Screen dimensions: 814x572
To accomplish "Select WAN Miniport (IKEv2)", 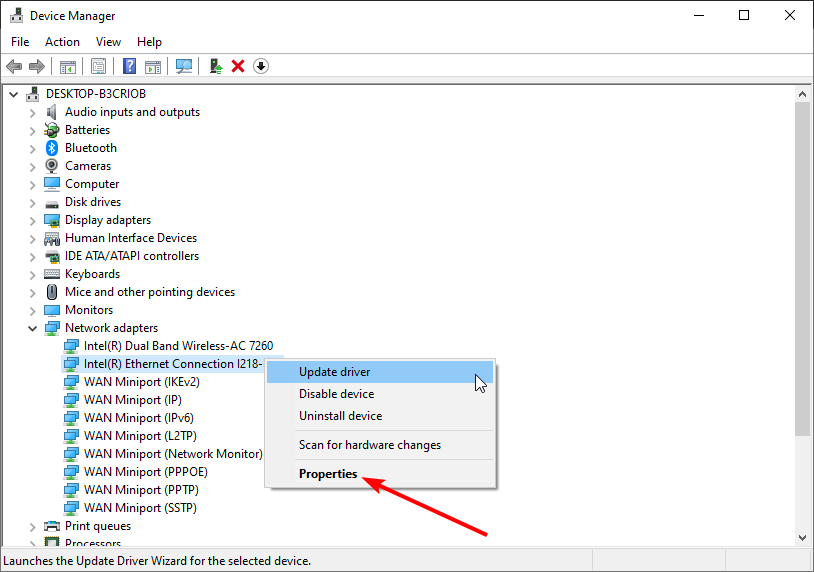I will coord(141,382).
